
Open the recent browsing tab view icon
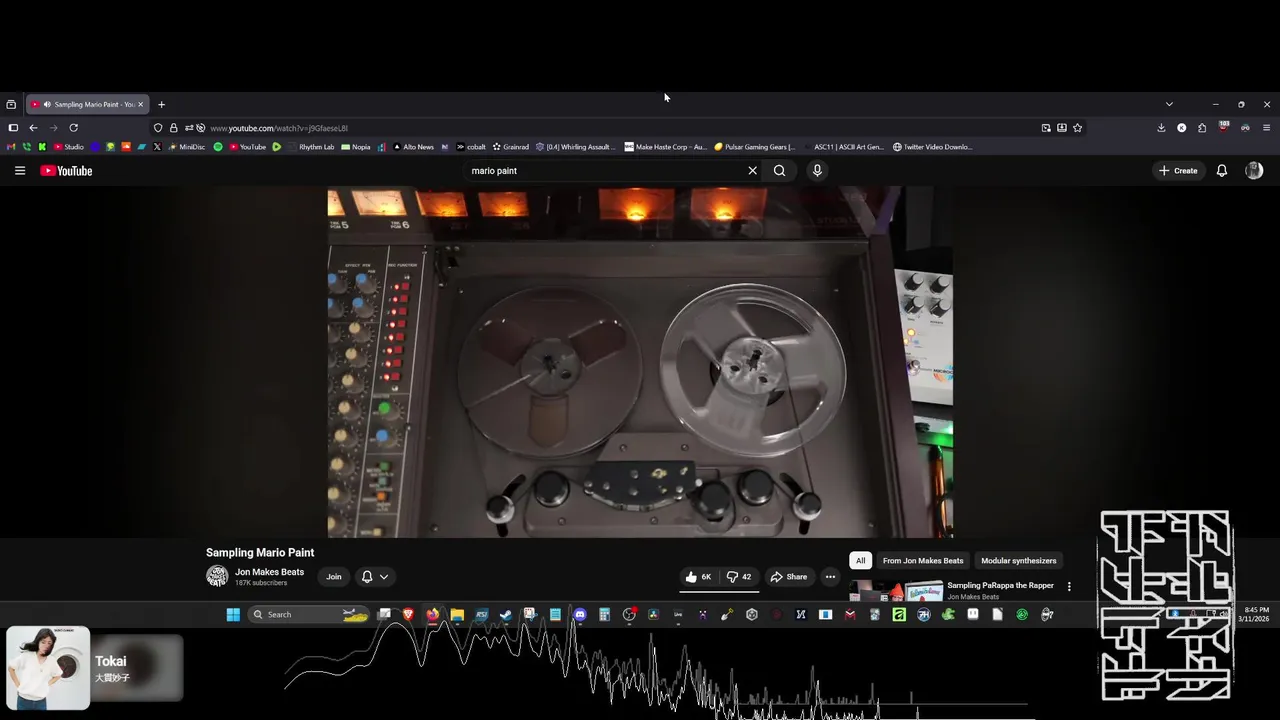pyautogui.click(x=11, y=104)
